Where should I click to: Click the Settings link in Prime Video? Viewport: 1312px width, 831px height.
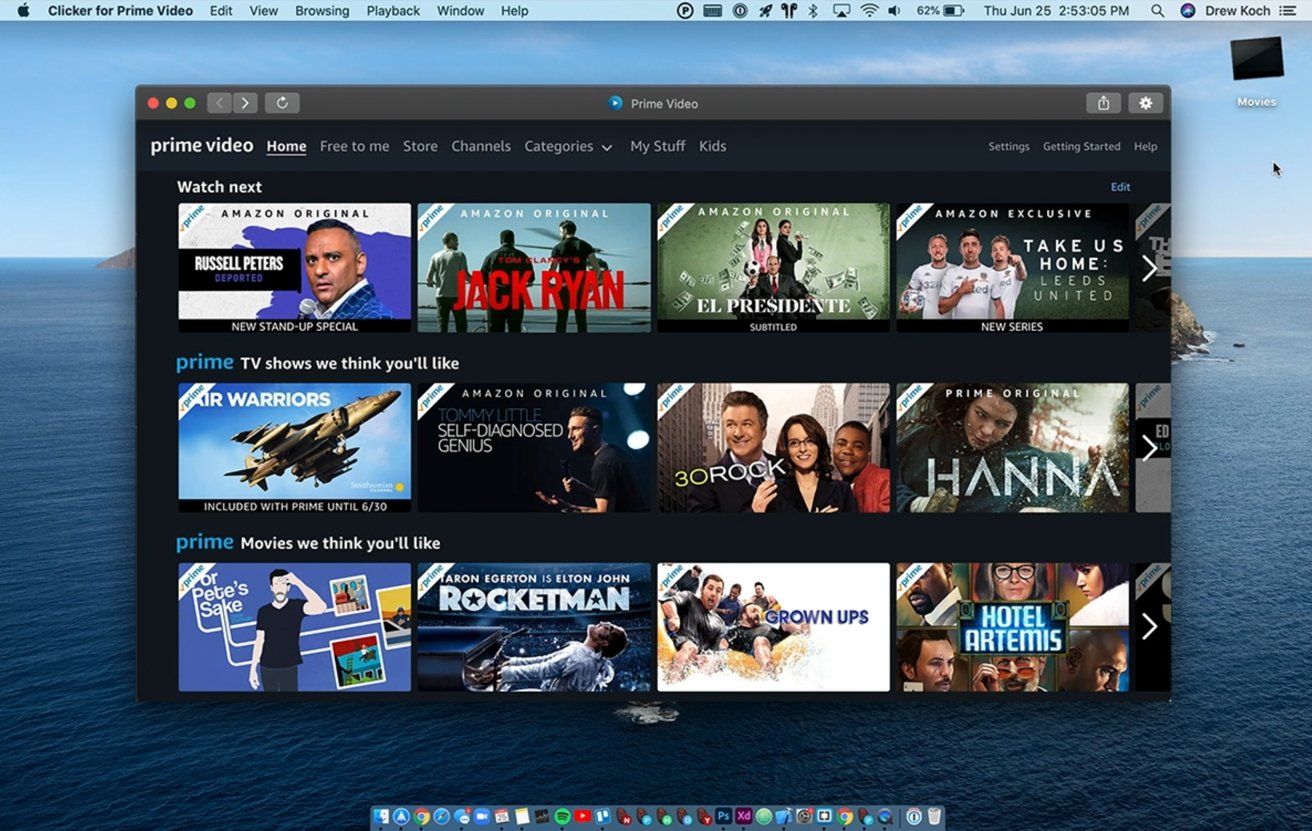[x=1009, y=146]
